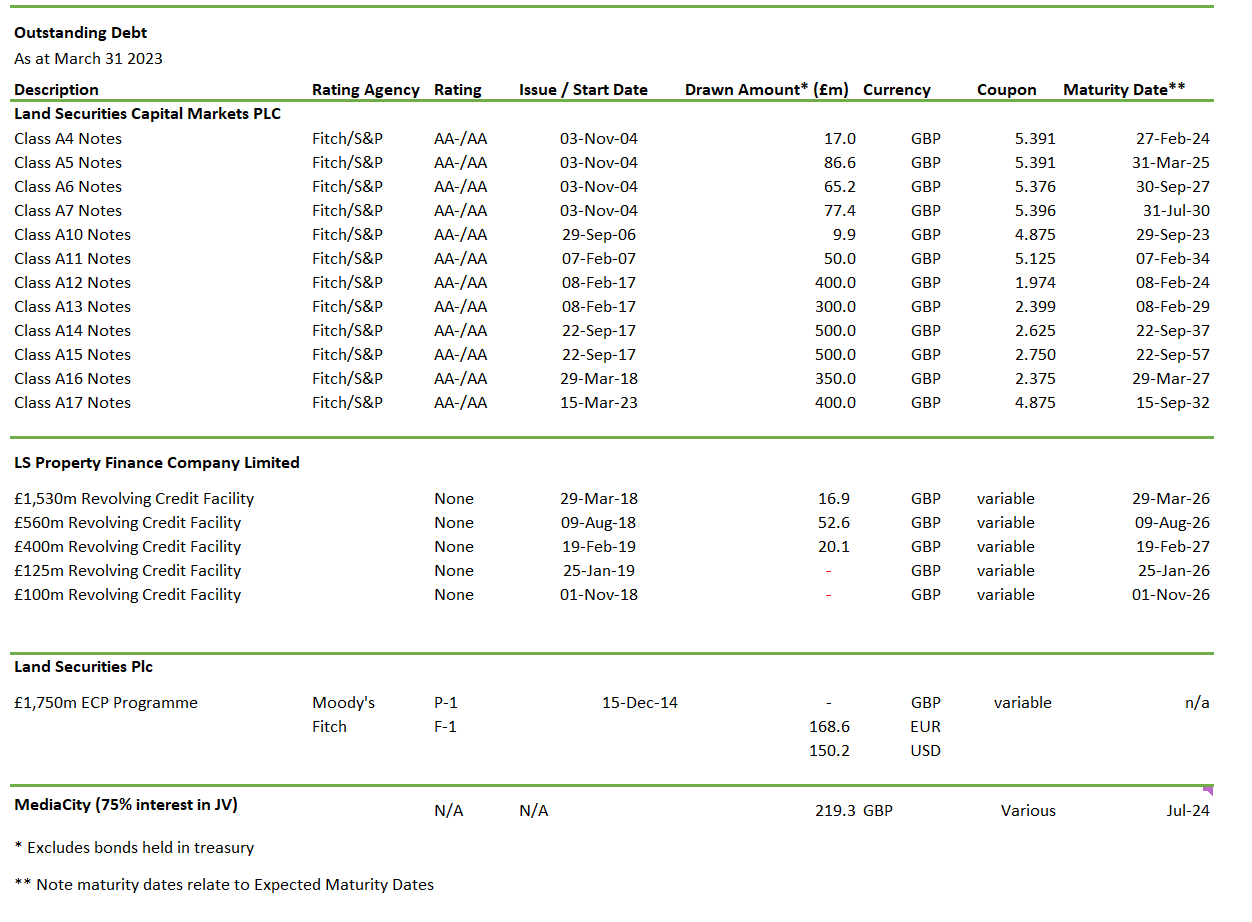Click the 2.375 coupon value

[1035, 378]
